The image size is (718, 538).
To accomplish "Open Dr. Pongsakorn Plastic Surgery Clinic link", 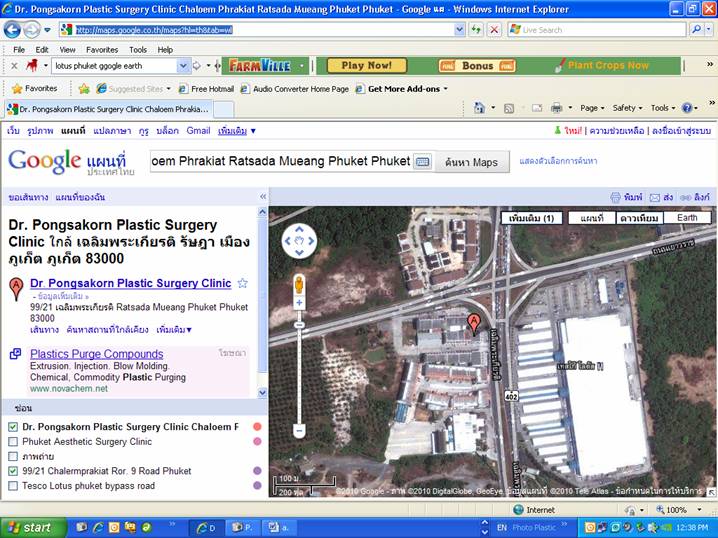I will click(131, 283).
